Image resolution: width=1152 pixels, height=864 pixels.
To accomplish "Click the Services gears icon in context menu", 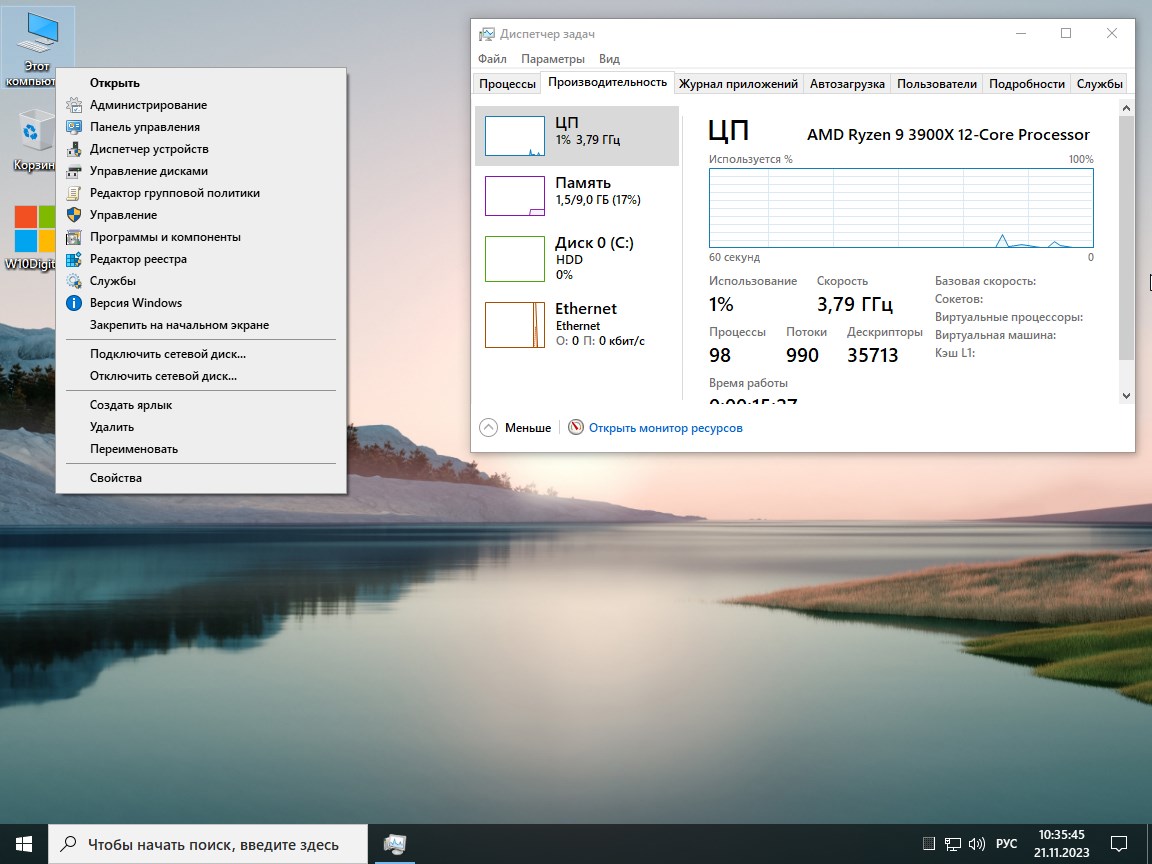I will pyautogui.click(x=73, y=281).
